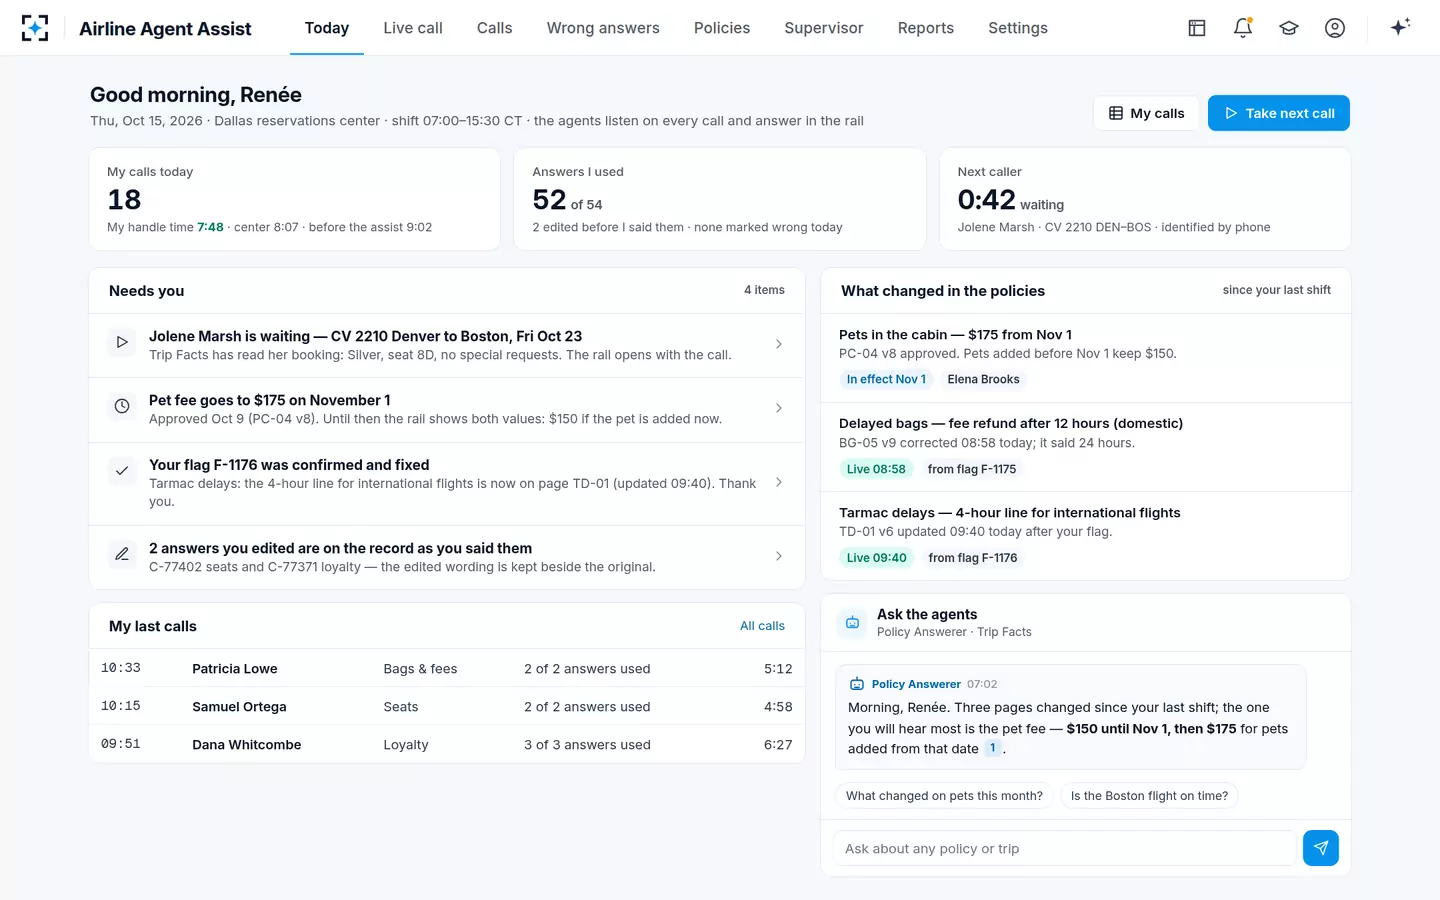Click the pencil icon for edited answers
1440x900 pixels.
(122, 554)
